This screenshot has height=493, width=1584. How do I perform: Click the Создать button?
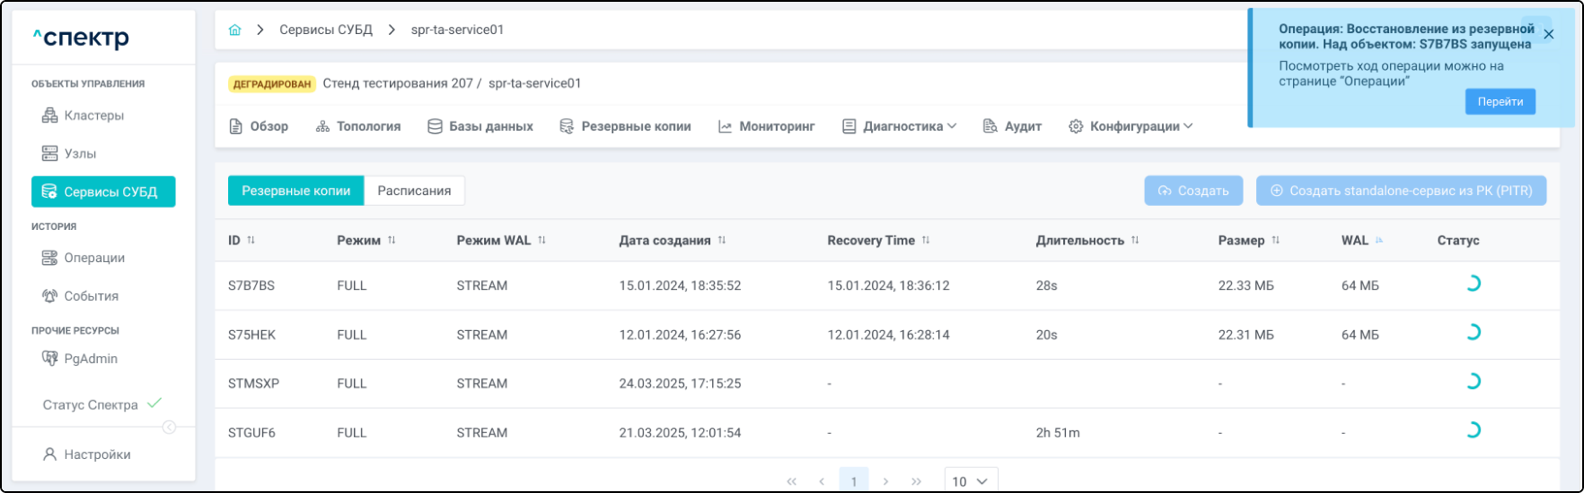click(1193, 191)
